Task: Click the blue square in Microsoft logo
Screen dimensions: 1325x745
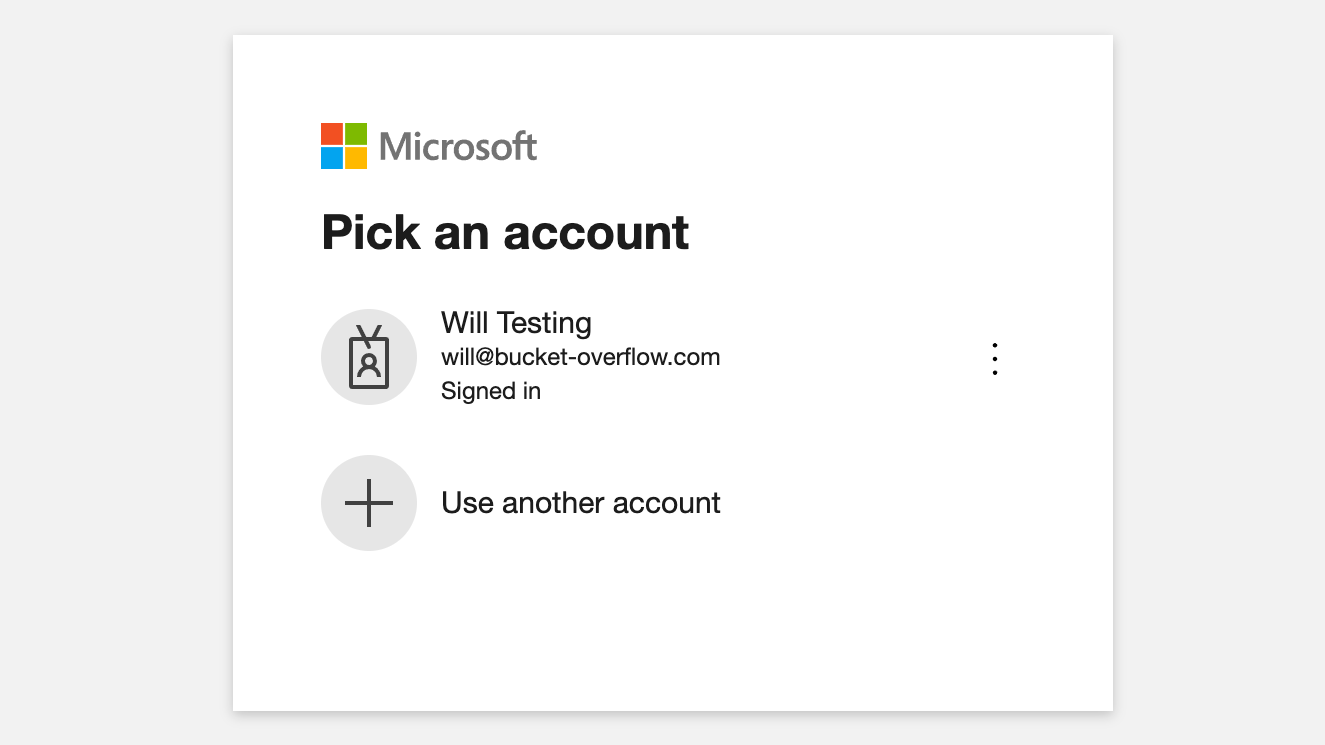Action: [x=332, y=158]
